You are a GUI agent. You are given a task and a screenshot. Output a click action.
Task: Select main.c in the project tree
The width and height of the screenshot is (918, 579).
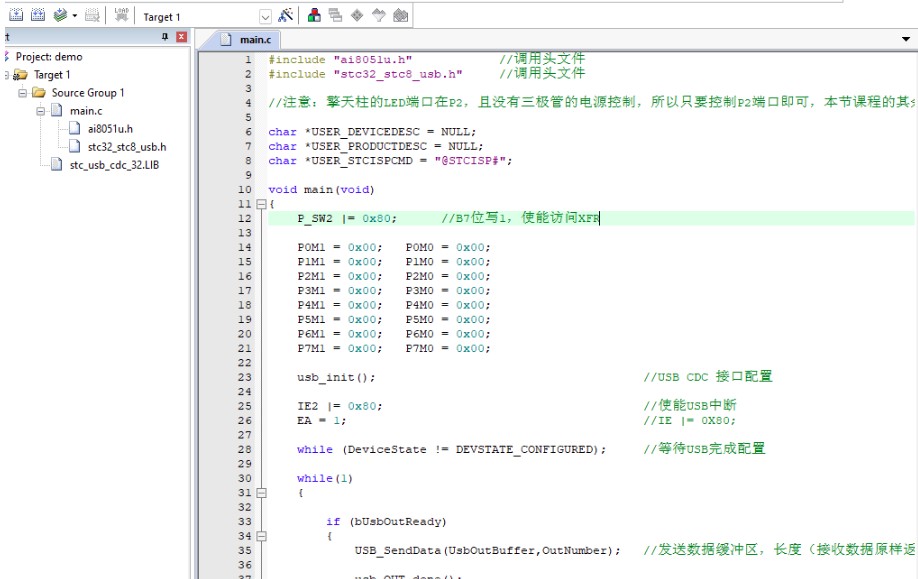pos(86,111)
